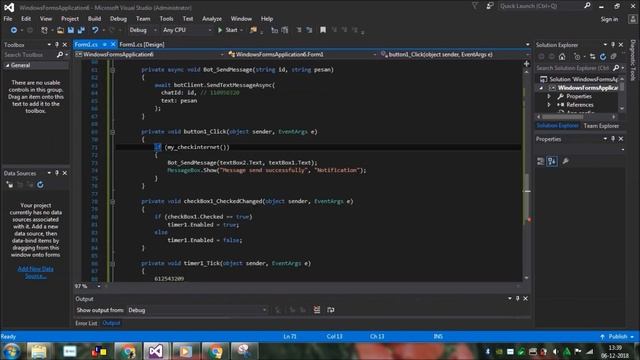
Task: Toggle auto-hide pin on Properties panel
Action: point(613,139)
